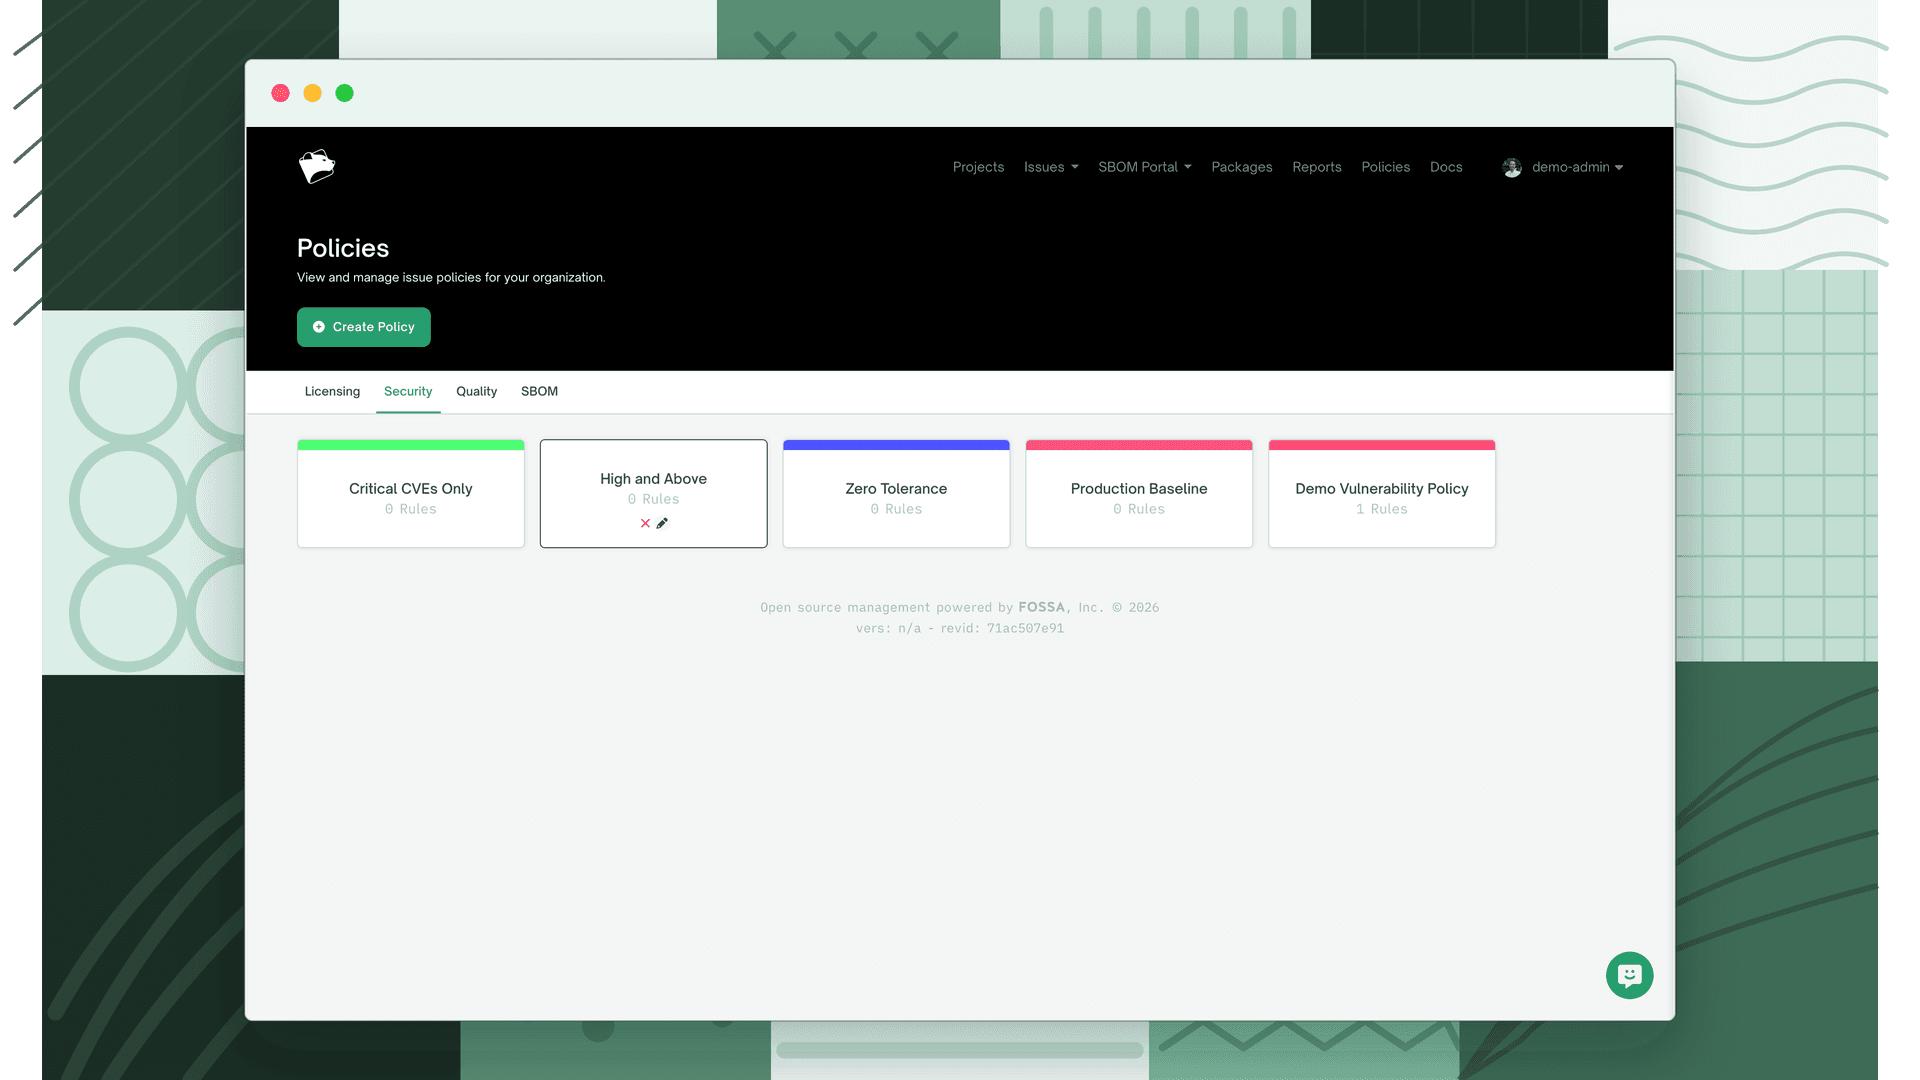This screenshot has width=1920, height=1080.
Task: Open the Demo Vulnerability Policy card
Action: (x=1382, y=494)
